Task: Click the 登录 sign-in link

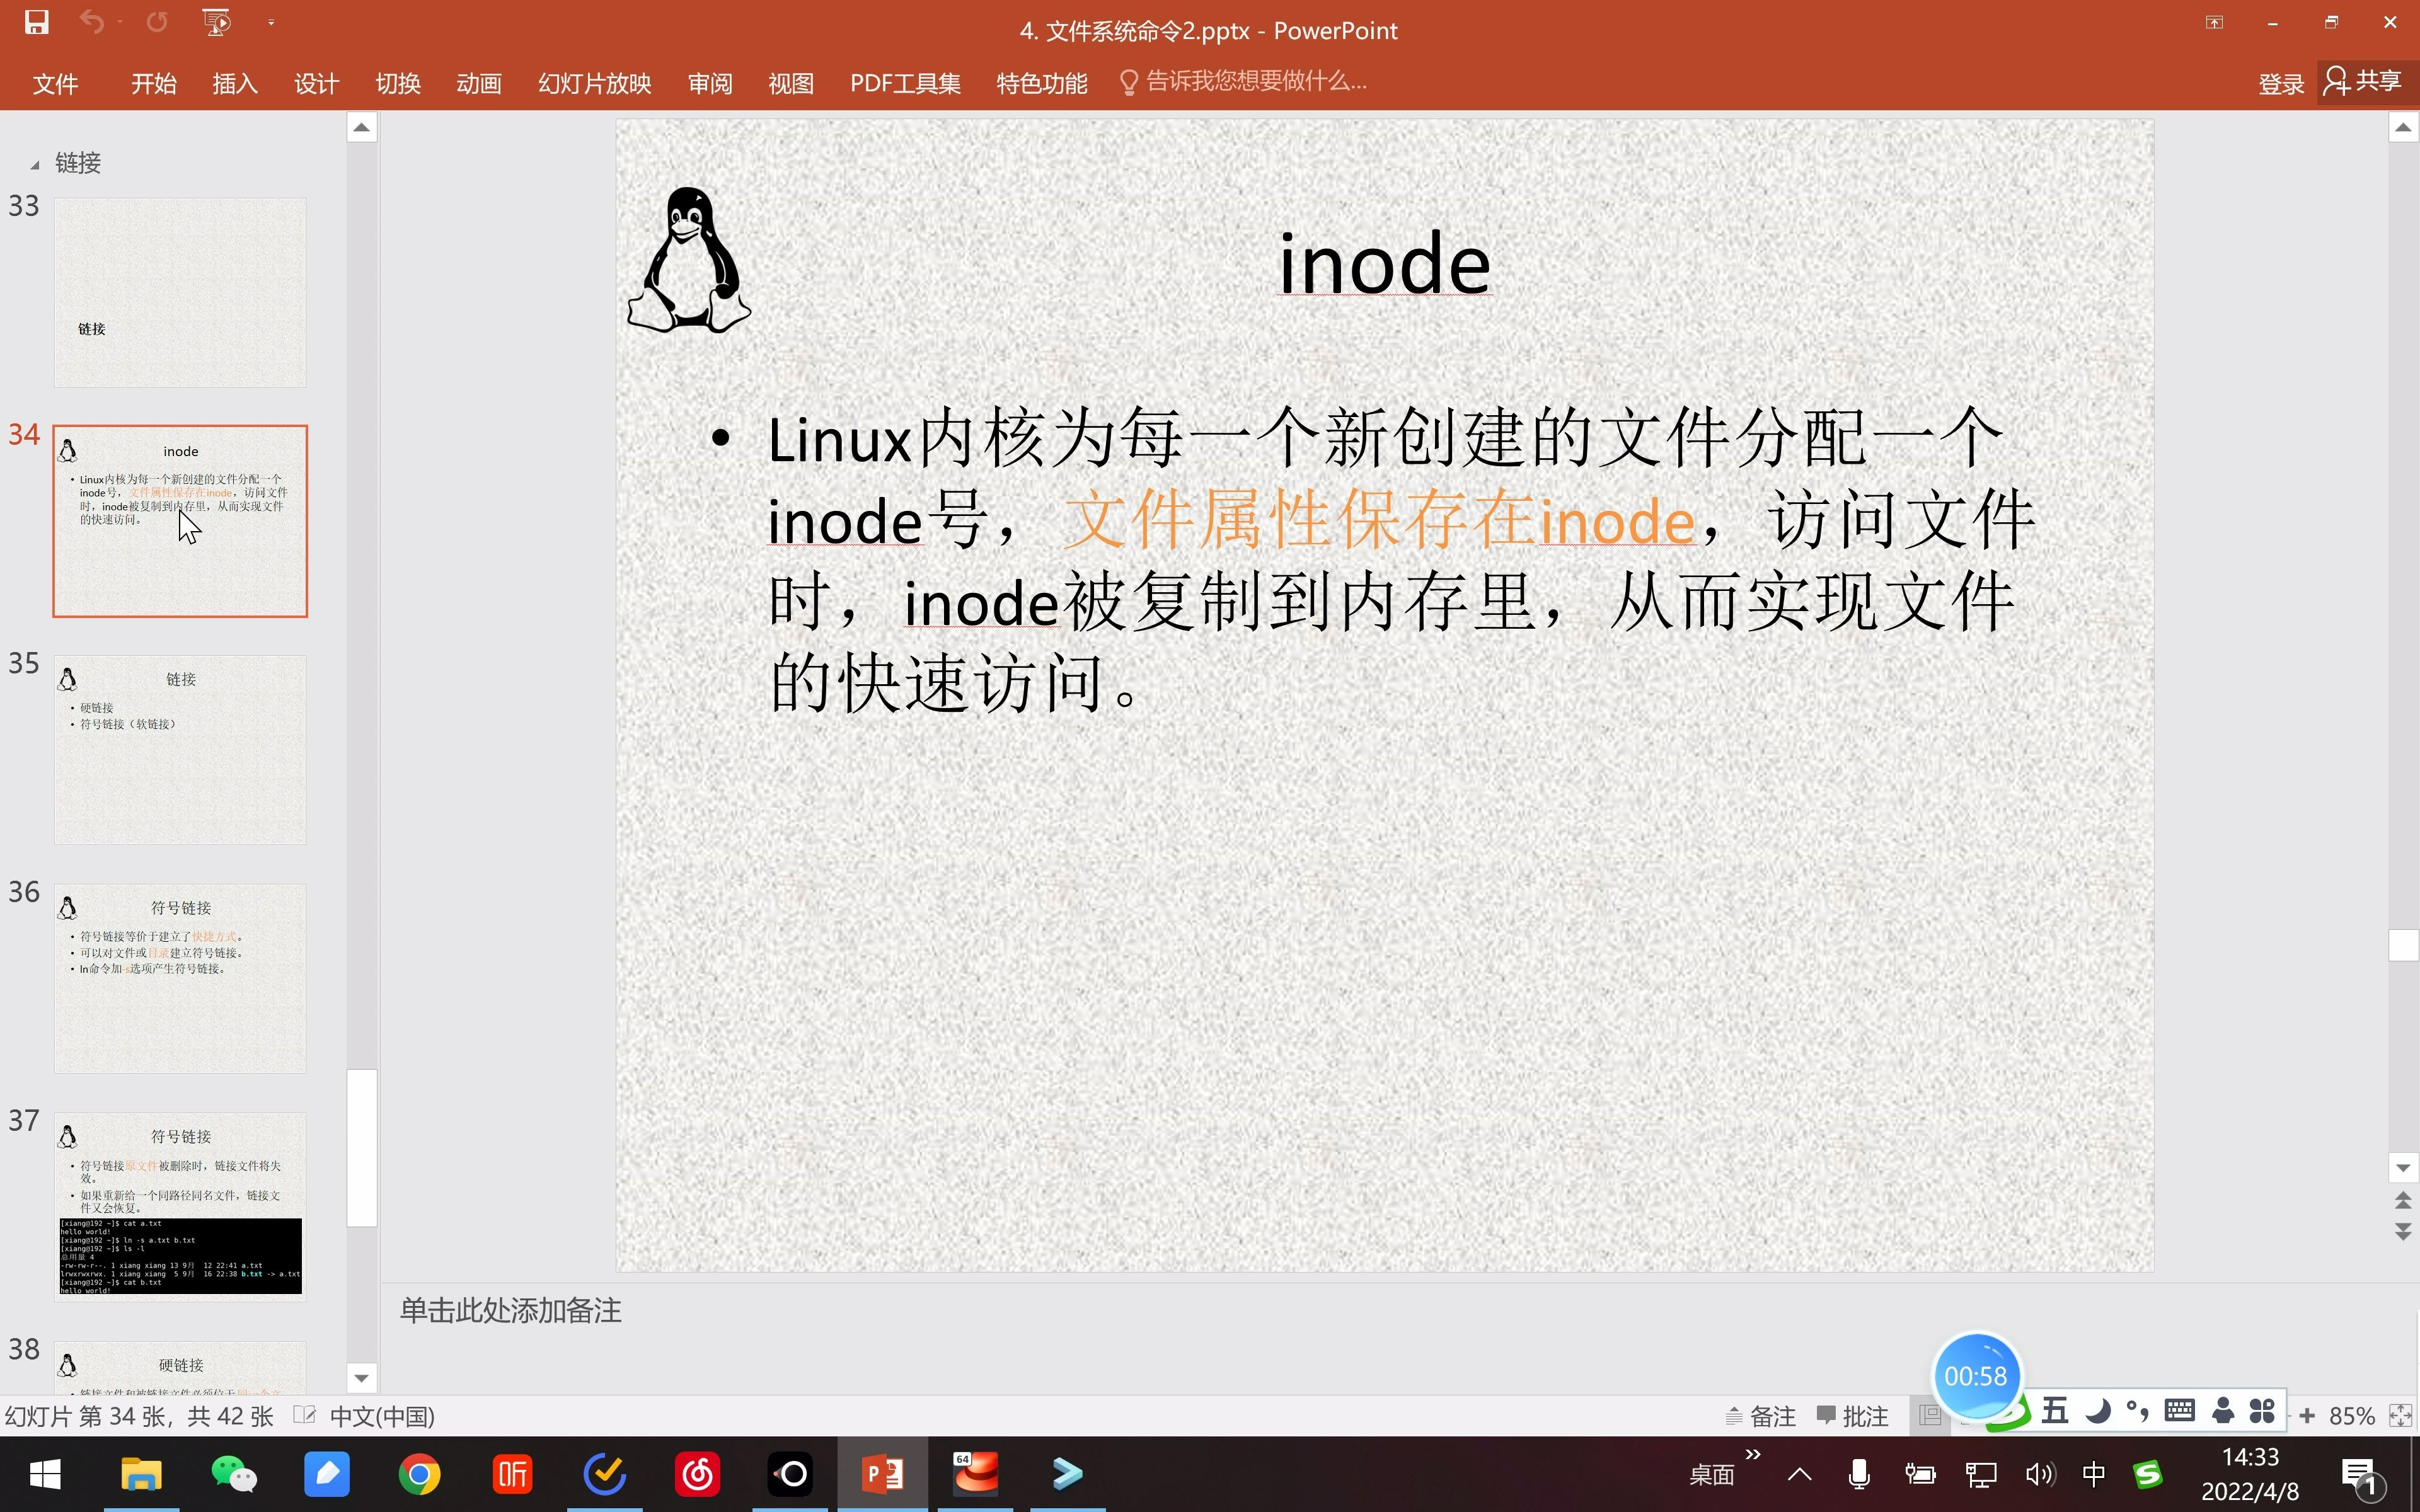Action: point(2280,83)
